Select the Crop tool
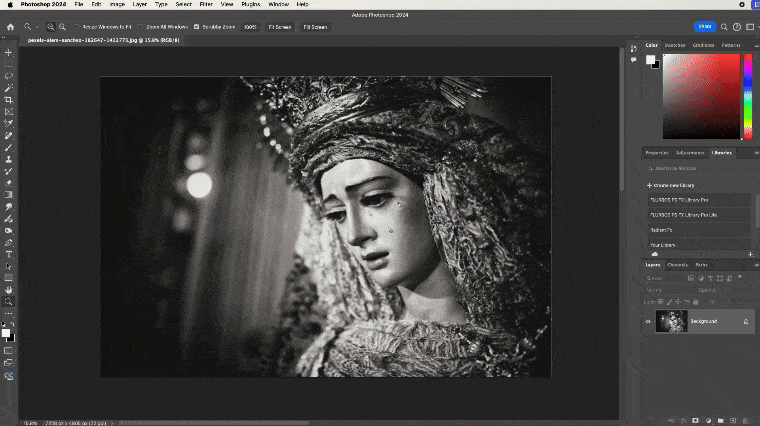This screenshot has height=426, width=760. pyautogui.click(x=9, y=99)
